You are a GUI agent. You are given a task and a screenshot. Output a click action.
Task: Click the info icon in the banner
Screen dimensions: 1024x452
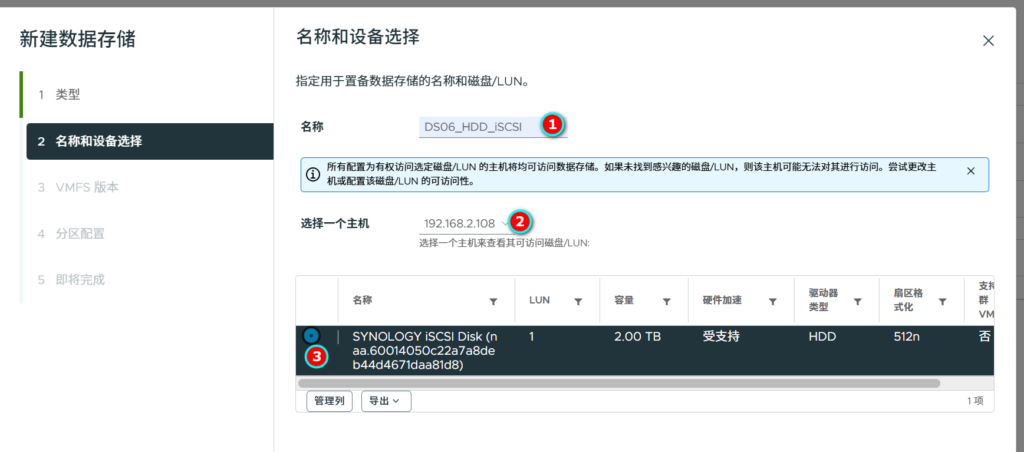click(313, 174)
